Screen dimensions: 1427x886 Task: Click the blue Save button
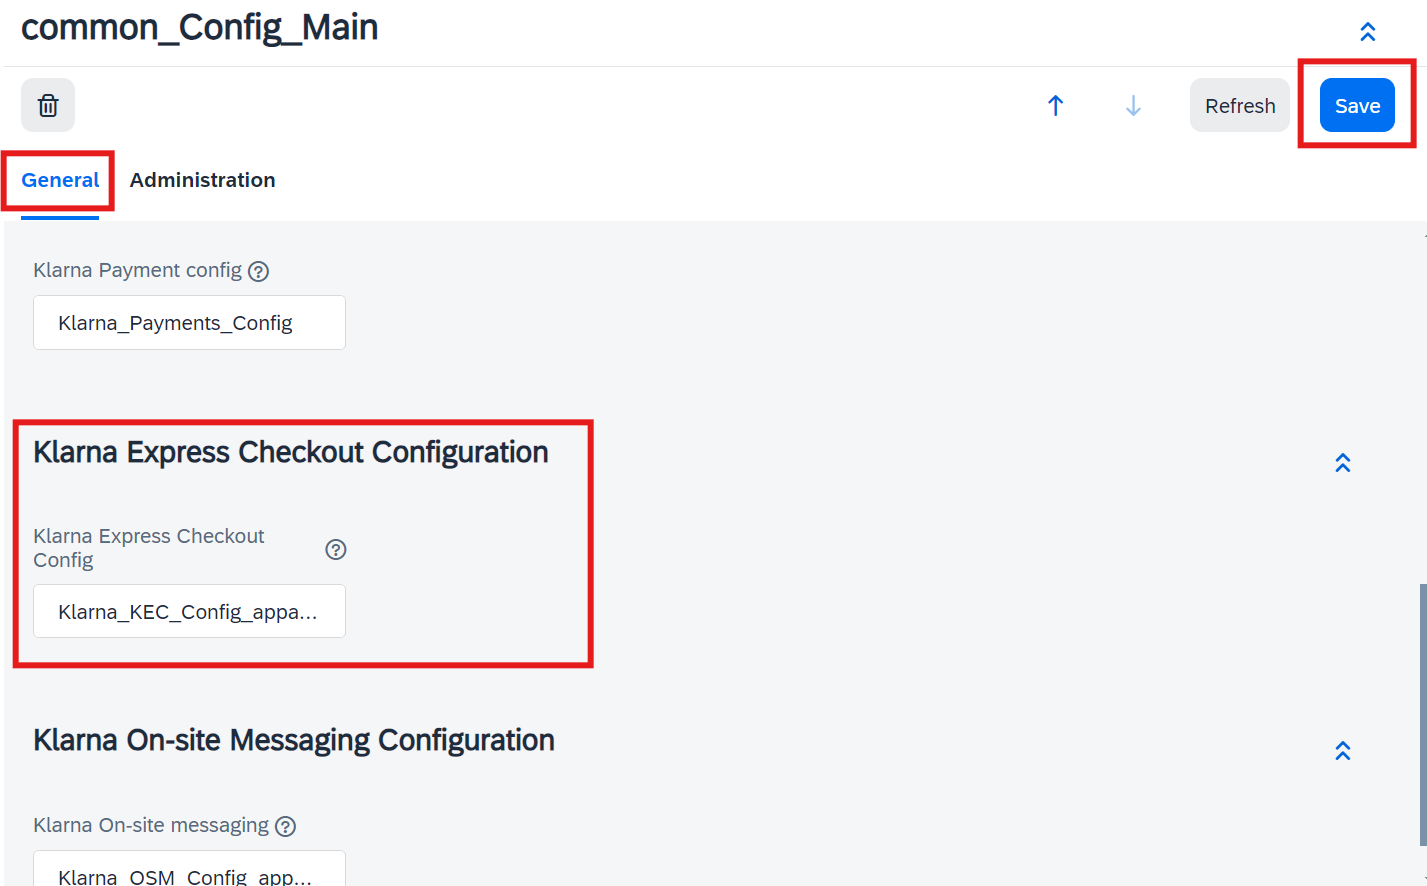(x=1357, y=105)
